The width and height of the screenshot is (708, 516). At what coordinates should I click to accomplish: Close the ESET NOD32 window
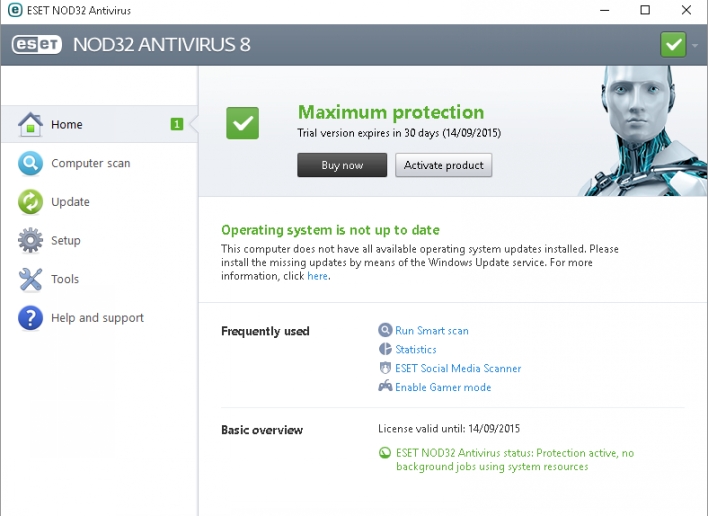click(x=686, y=10)
